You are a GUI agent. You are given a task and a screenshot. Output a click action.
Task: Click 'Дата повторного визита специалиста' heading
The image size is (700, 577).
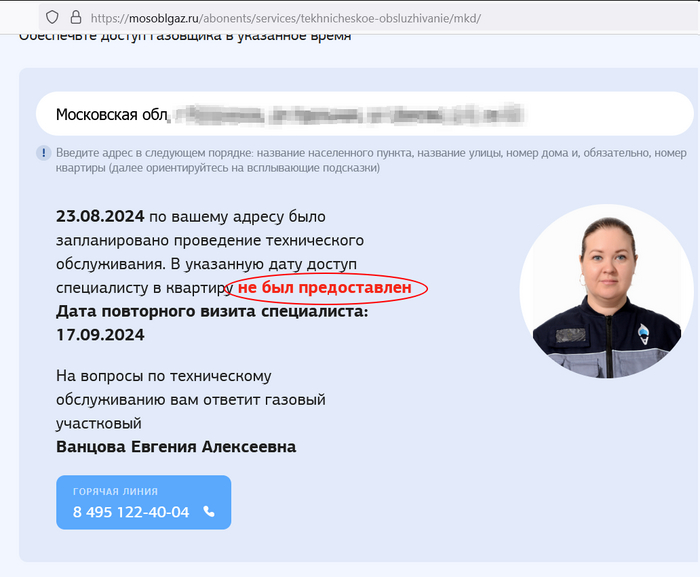pyautogui.click(x=212, y=311)
